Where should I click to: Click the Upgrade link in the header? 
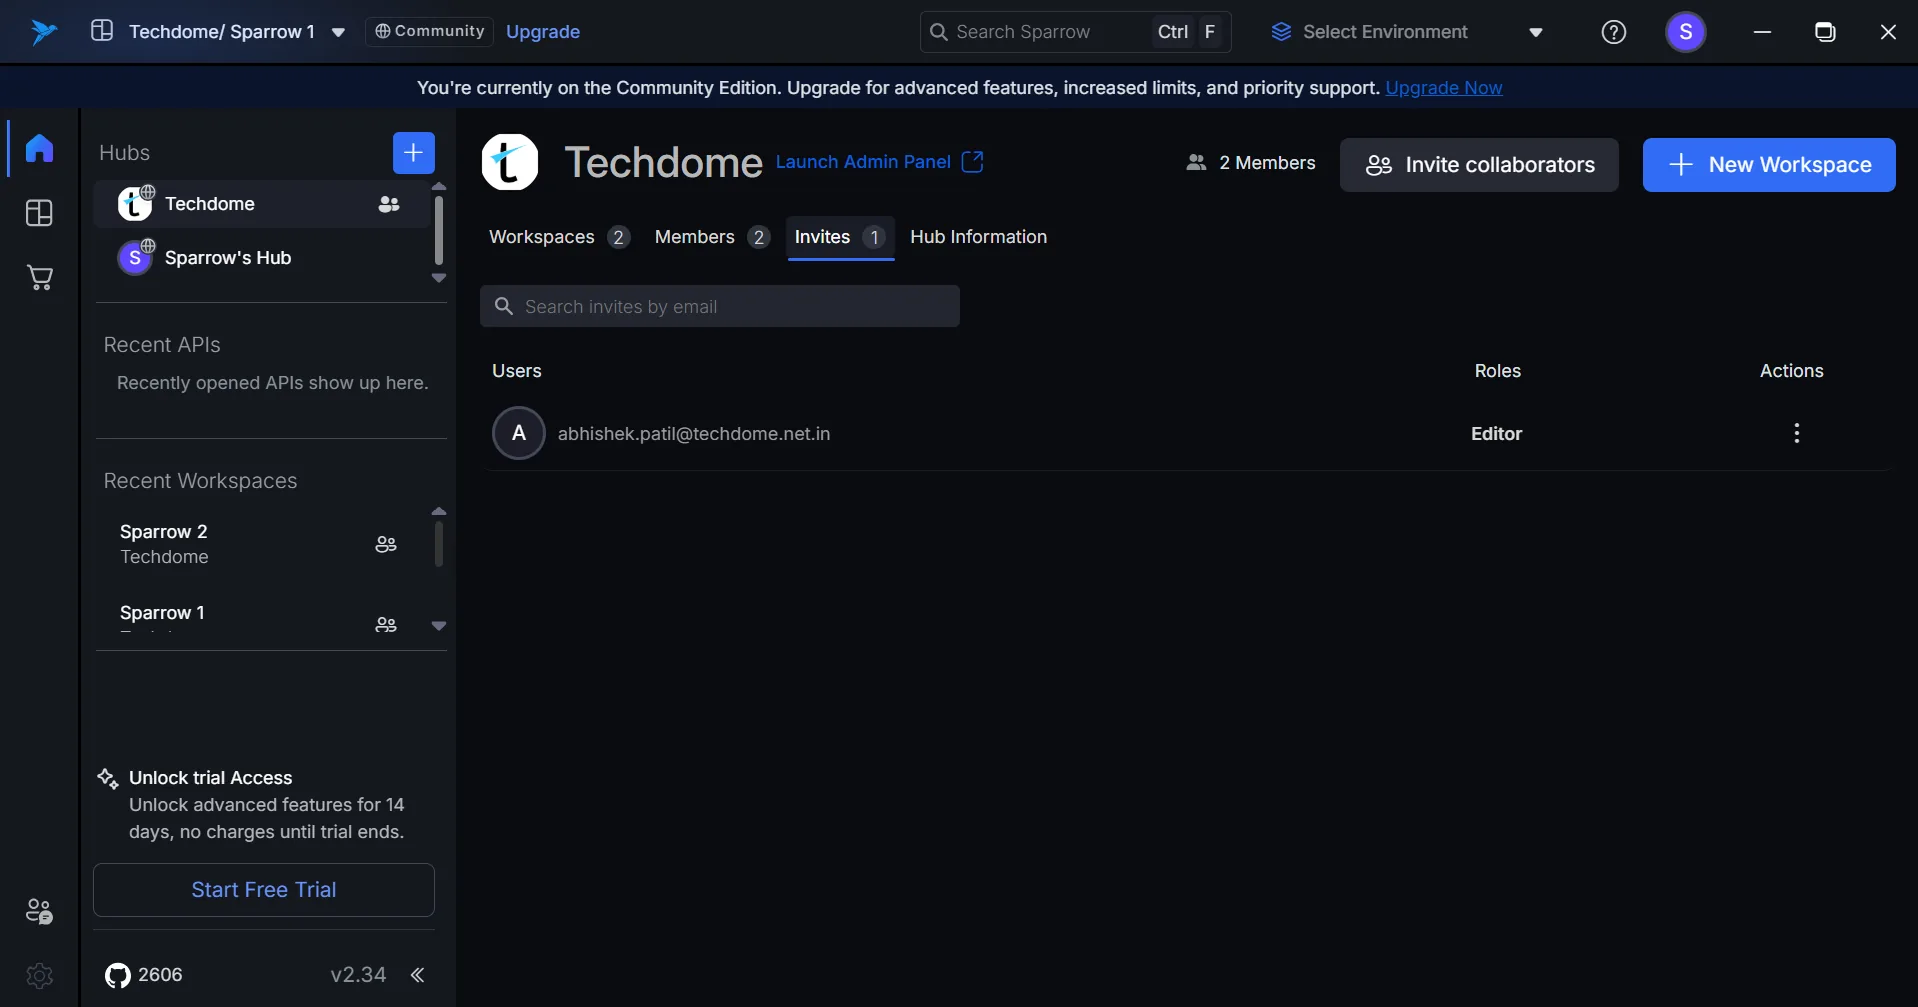click(x=543, y=31)
